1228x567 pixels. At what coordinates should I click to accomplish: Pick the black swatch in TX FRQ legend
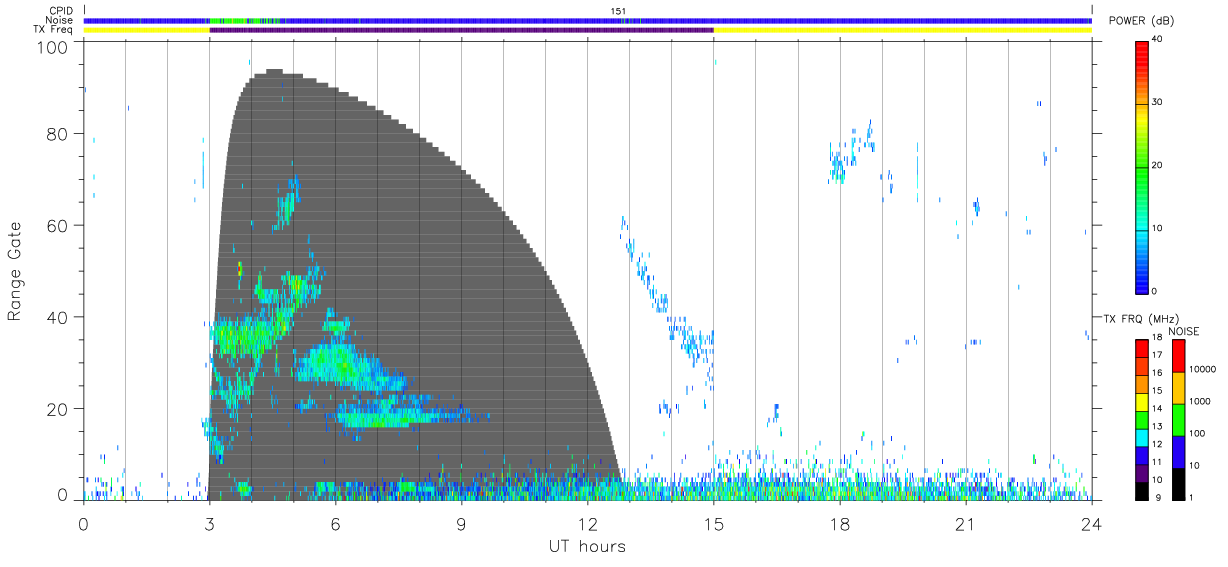[1142, 491]
